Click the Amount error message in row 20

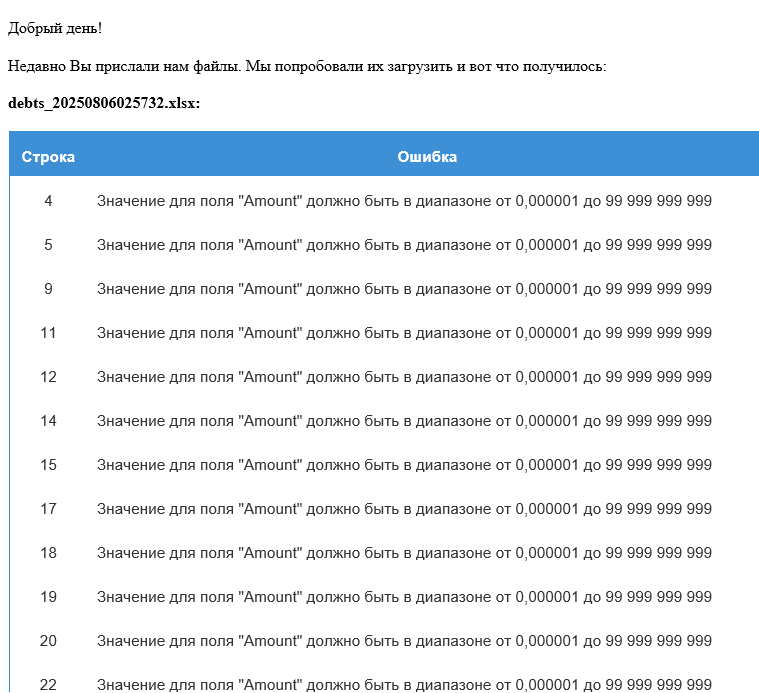coord(404,641)
